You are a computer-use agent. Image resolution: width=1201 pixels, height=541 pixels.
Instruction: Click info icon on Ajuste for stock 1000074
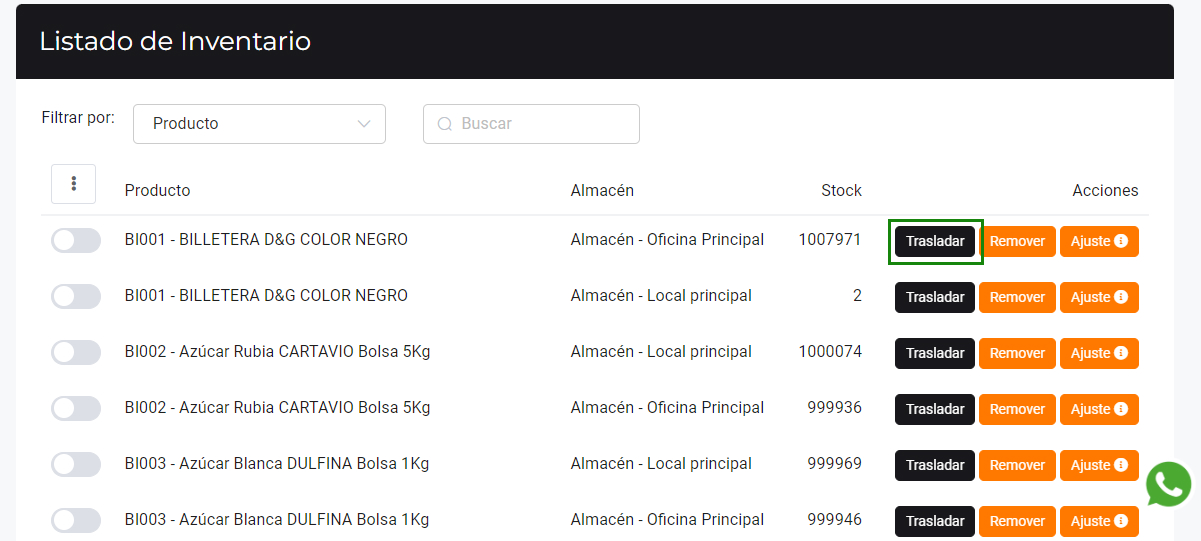1121,353
